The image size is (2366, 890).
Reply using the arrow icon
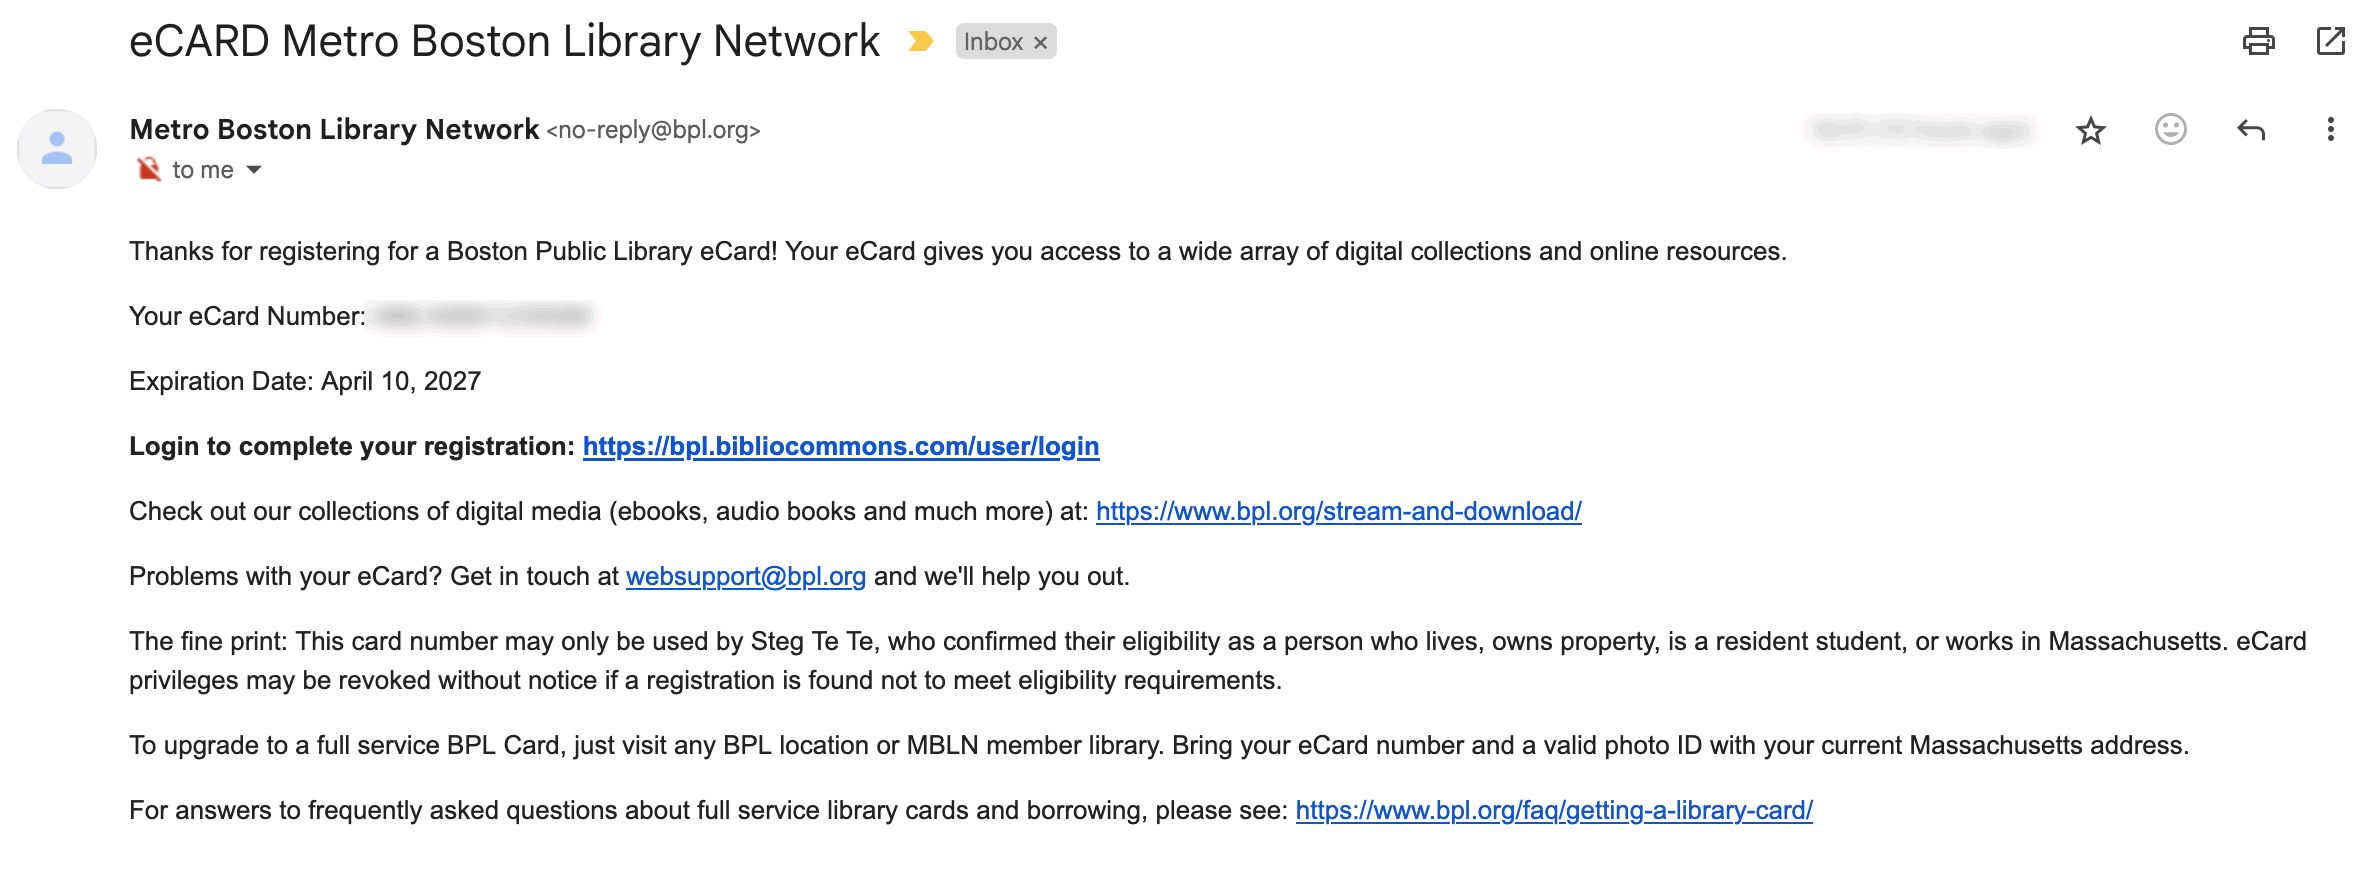coord(2250,130)
